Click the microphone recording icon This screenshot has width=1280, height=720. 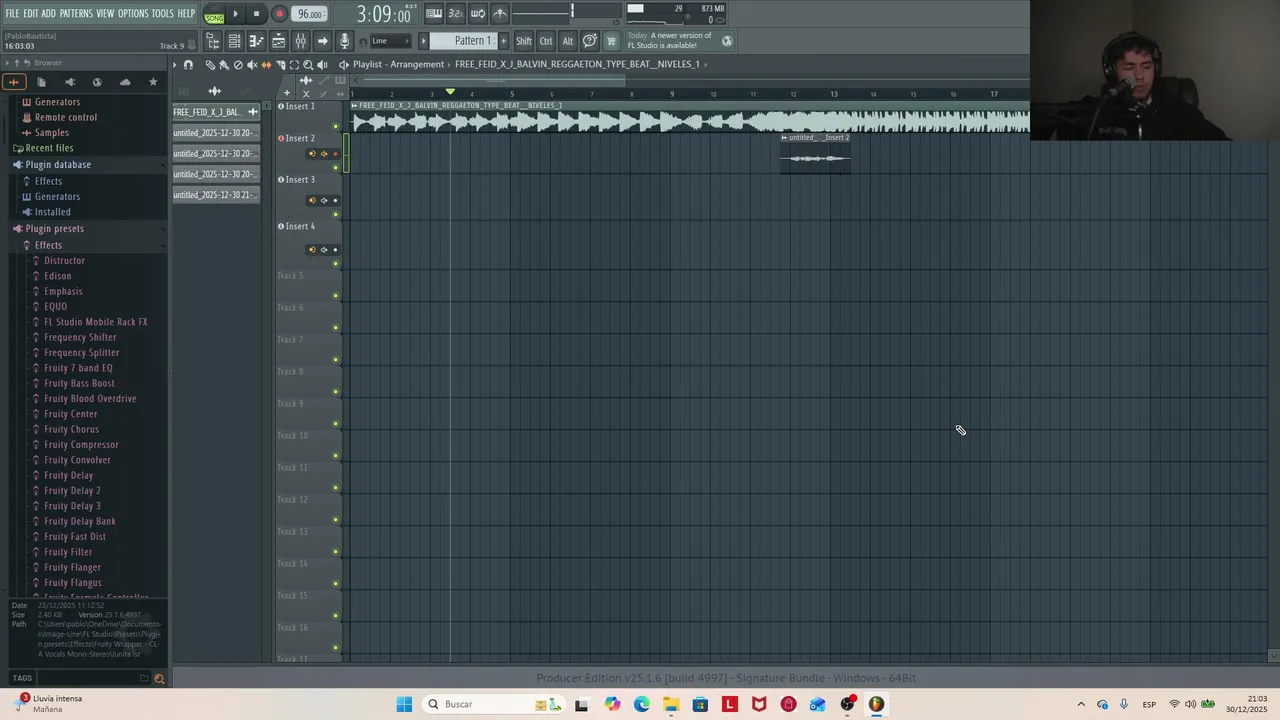pyautogui.click(x=344, y=41)
